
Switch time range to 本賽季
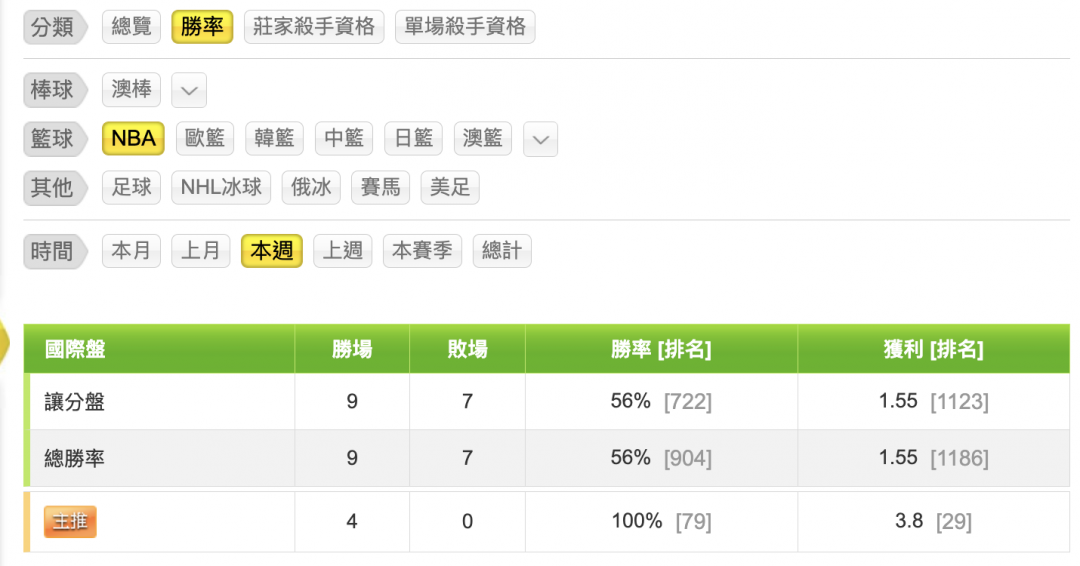click(x=421, y=251)
